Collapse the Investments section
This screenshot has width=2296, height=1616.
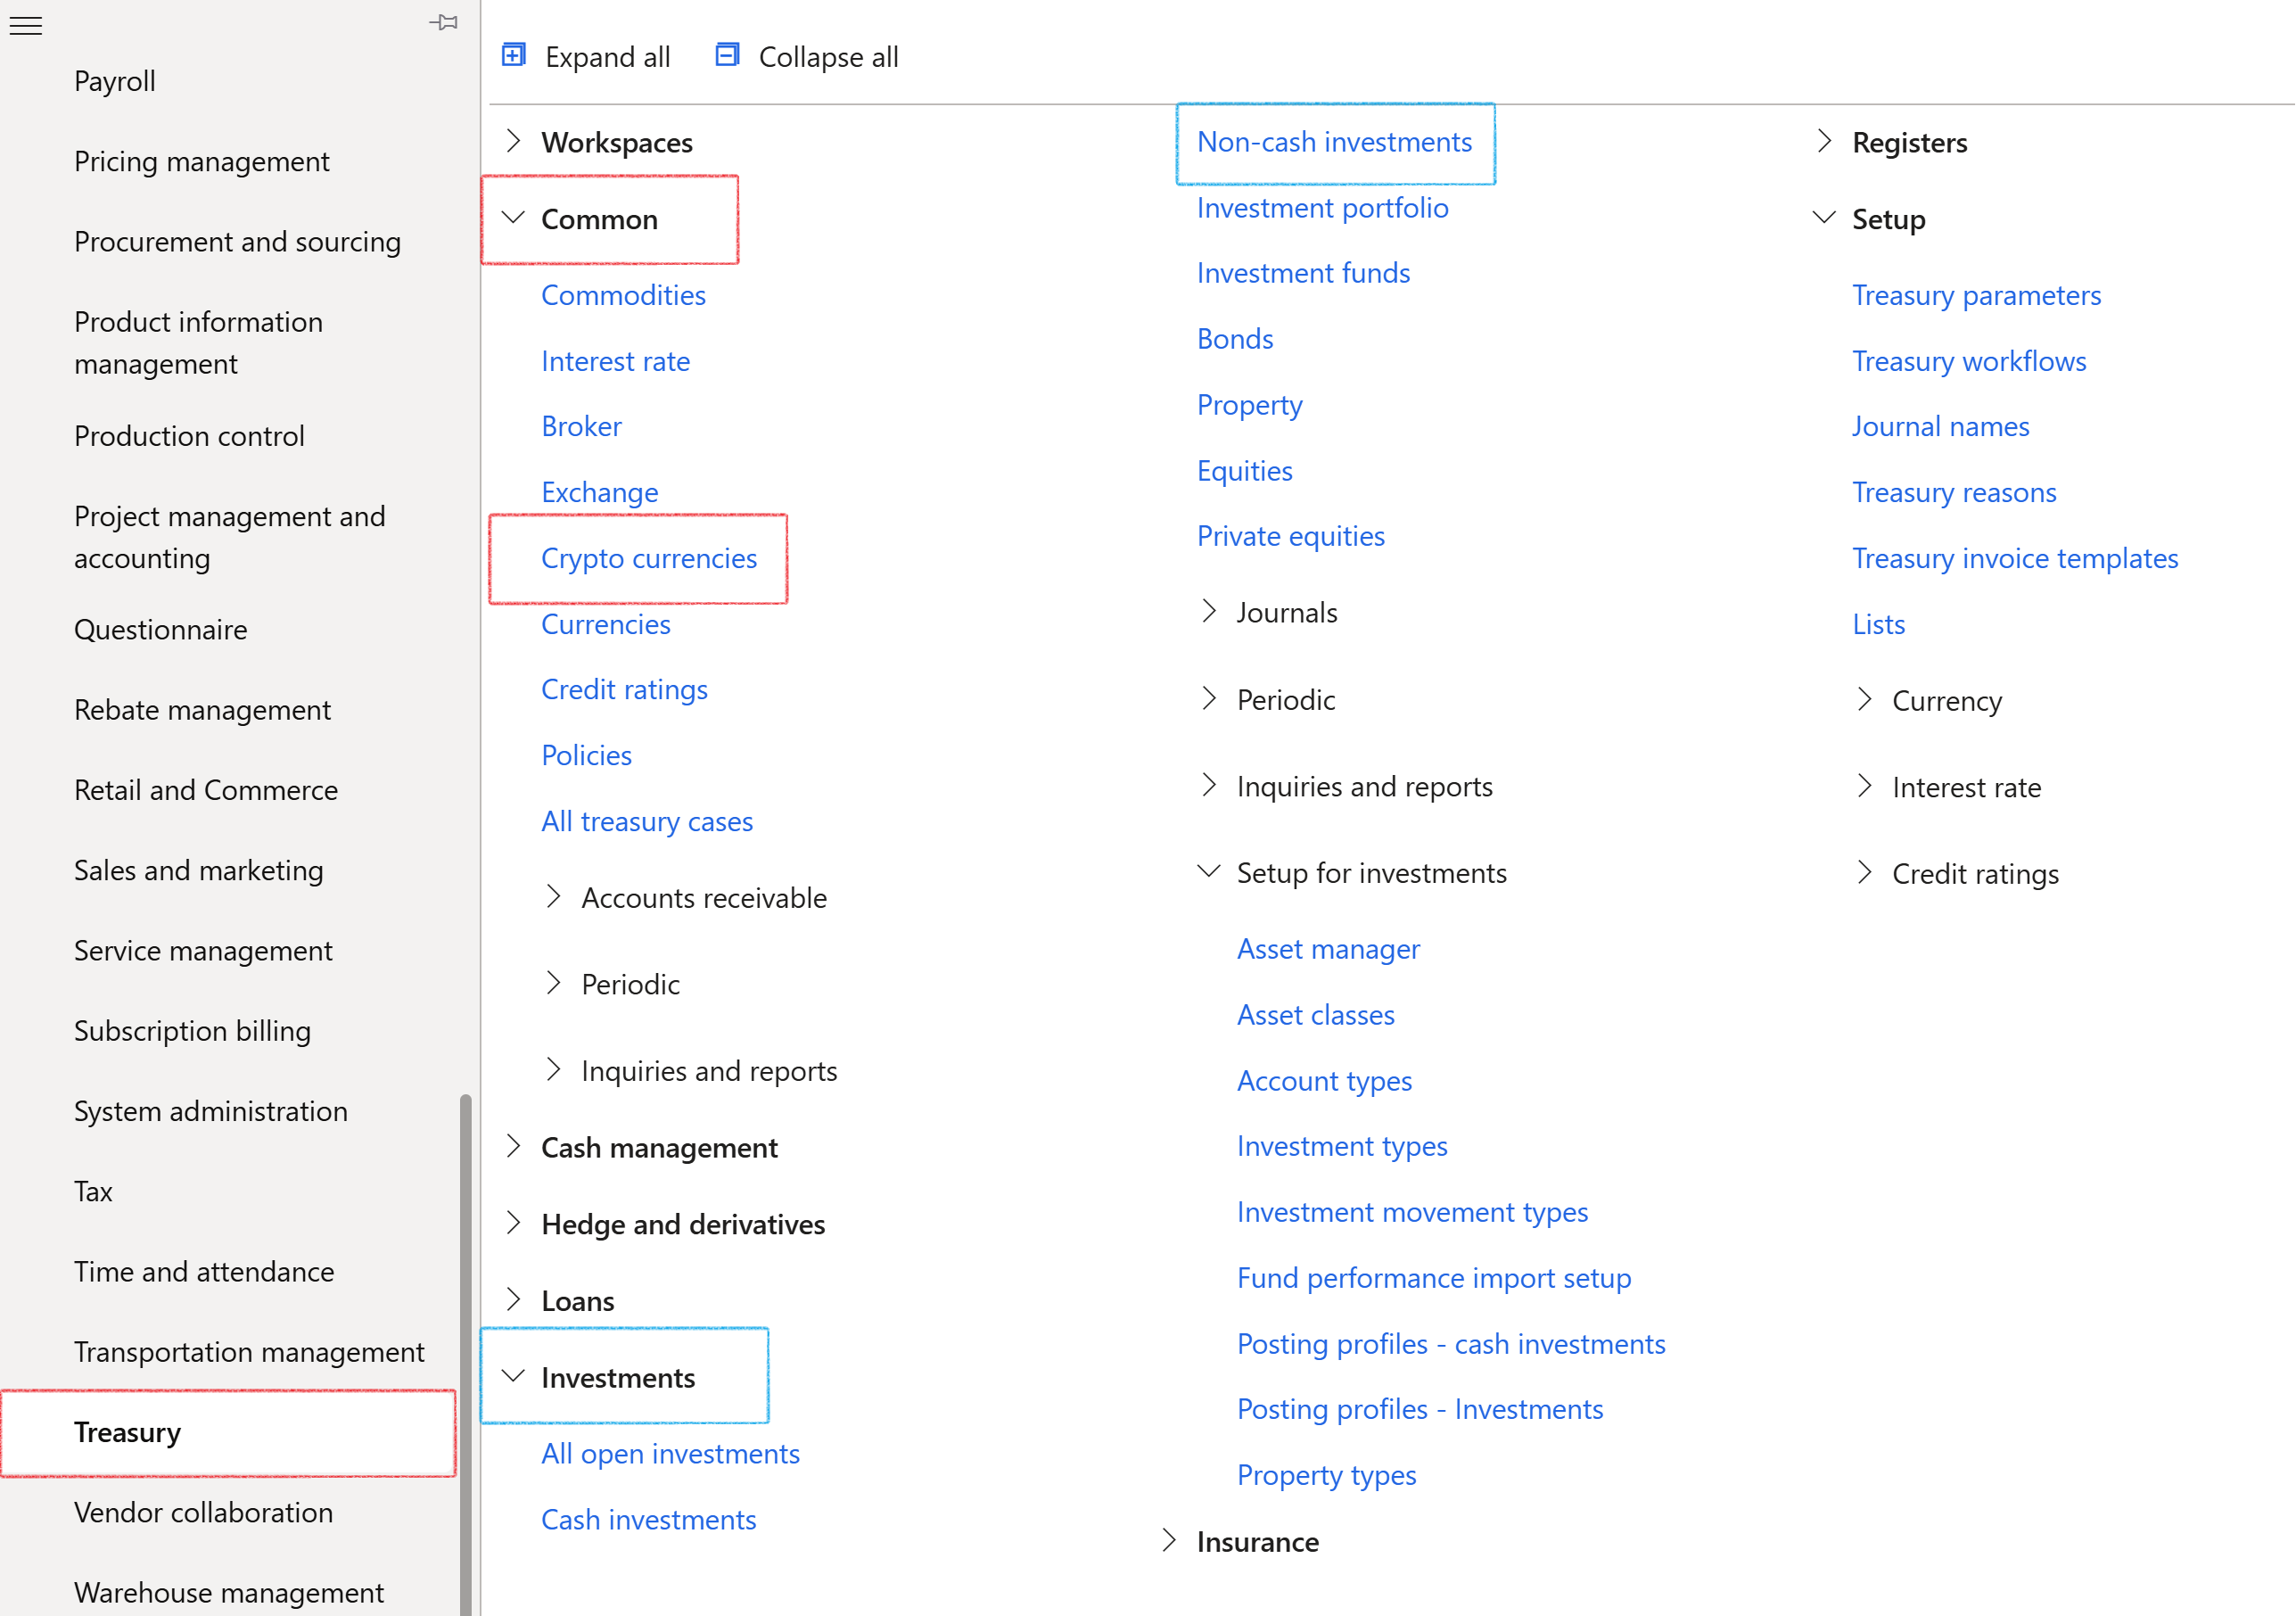(514, 1377)
